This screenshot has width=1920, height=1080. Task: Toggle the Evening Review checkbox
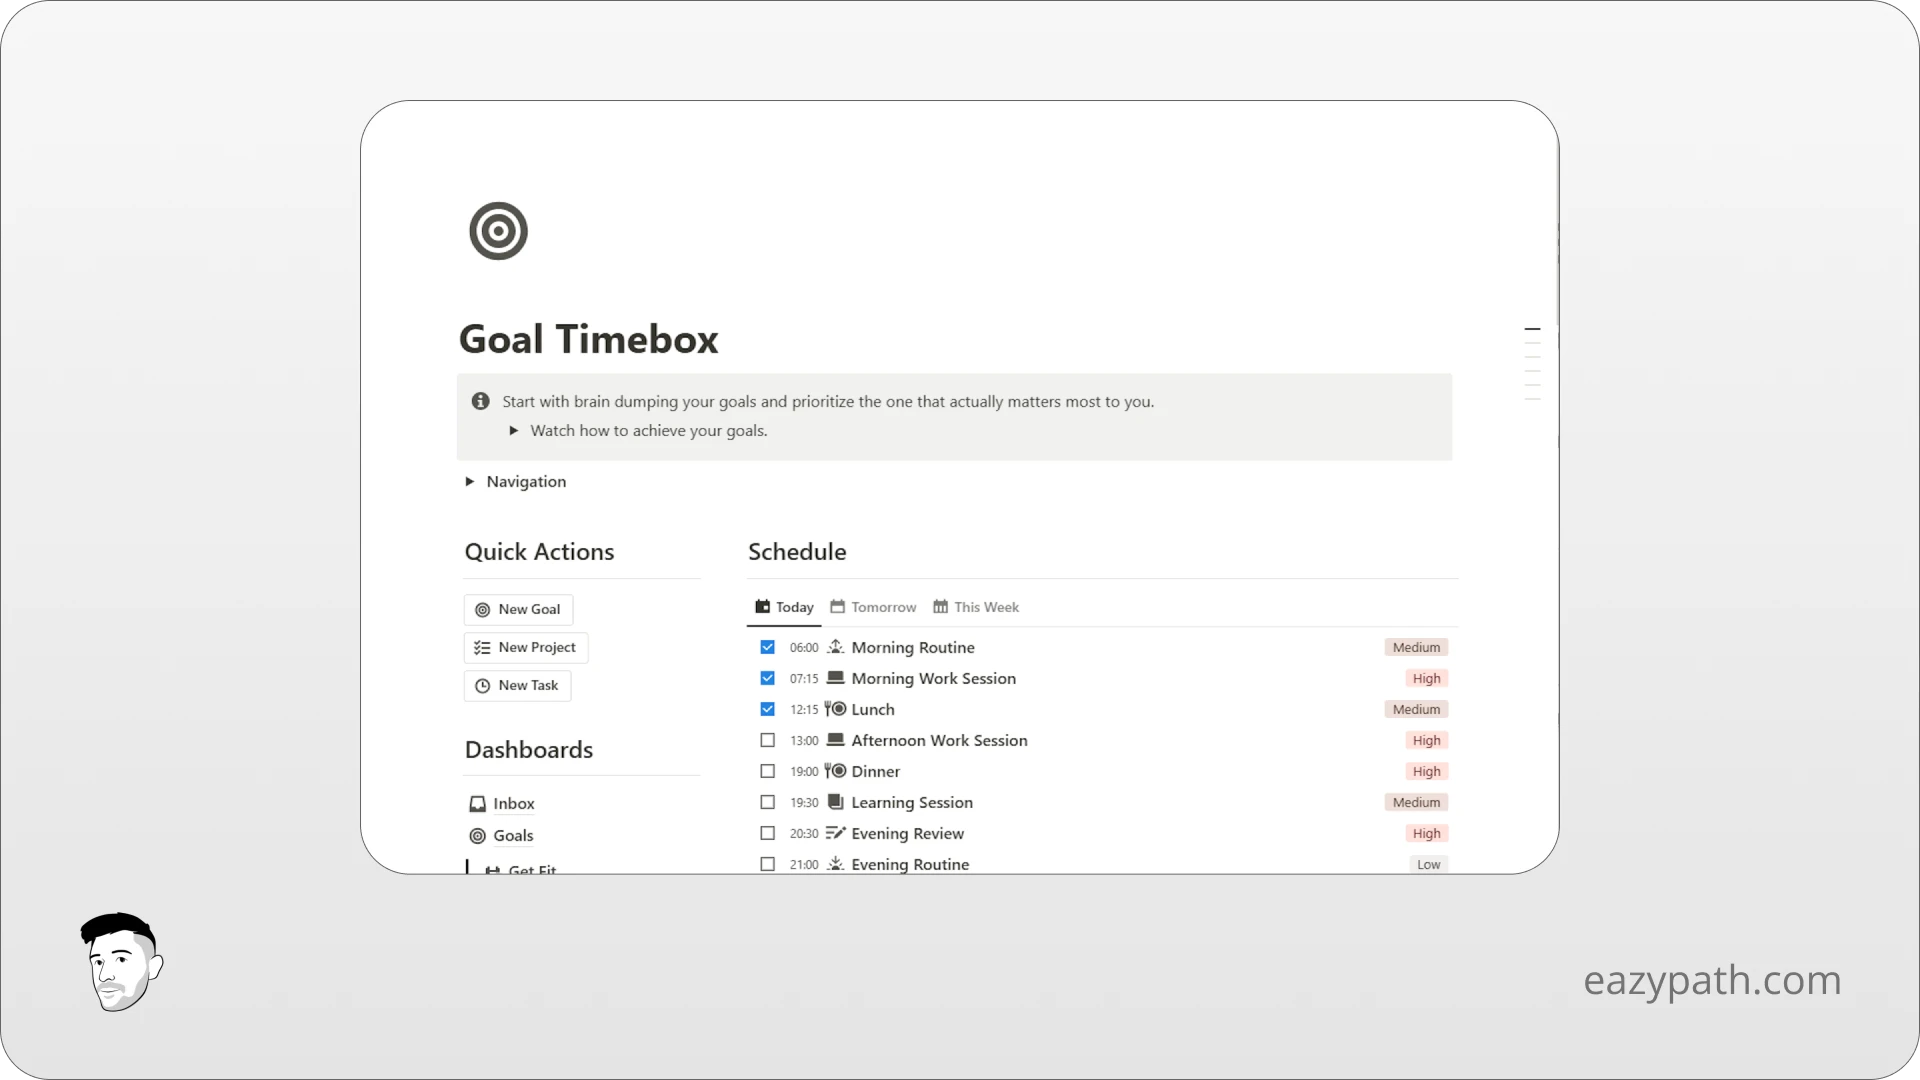tap(767, 833)
